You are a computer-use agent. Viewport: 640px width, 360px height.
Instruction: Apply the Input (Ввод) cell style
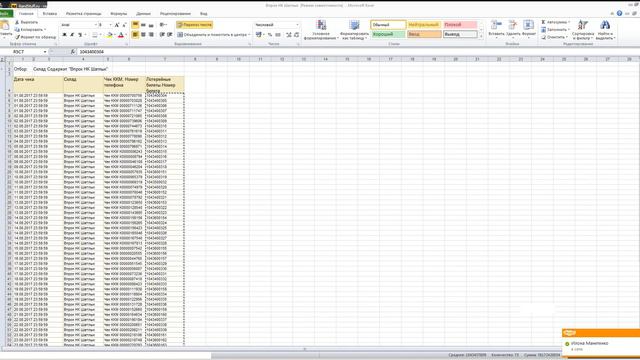click(x=424, y=34)
